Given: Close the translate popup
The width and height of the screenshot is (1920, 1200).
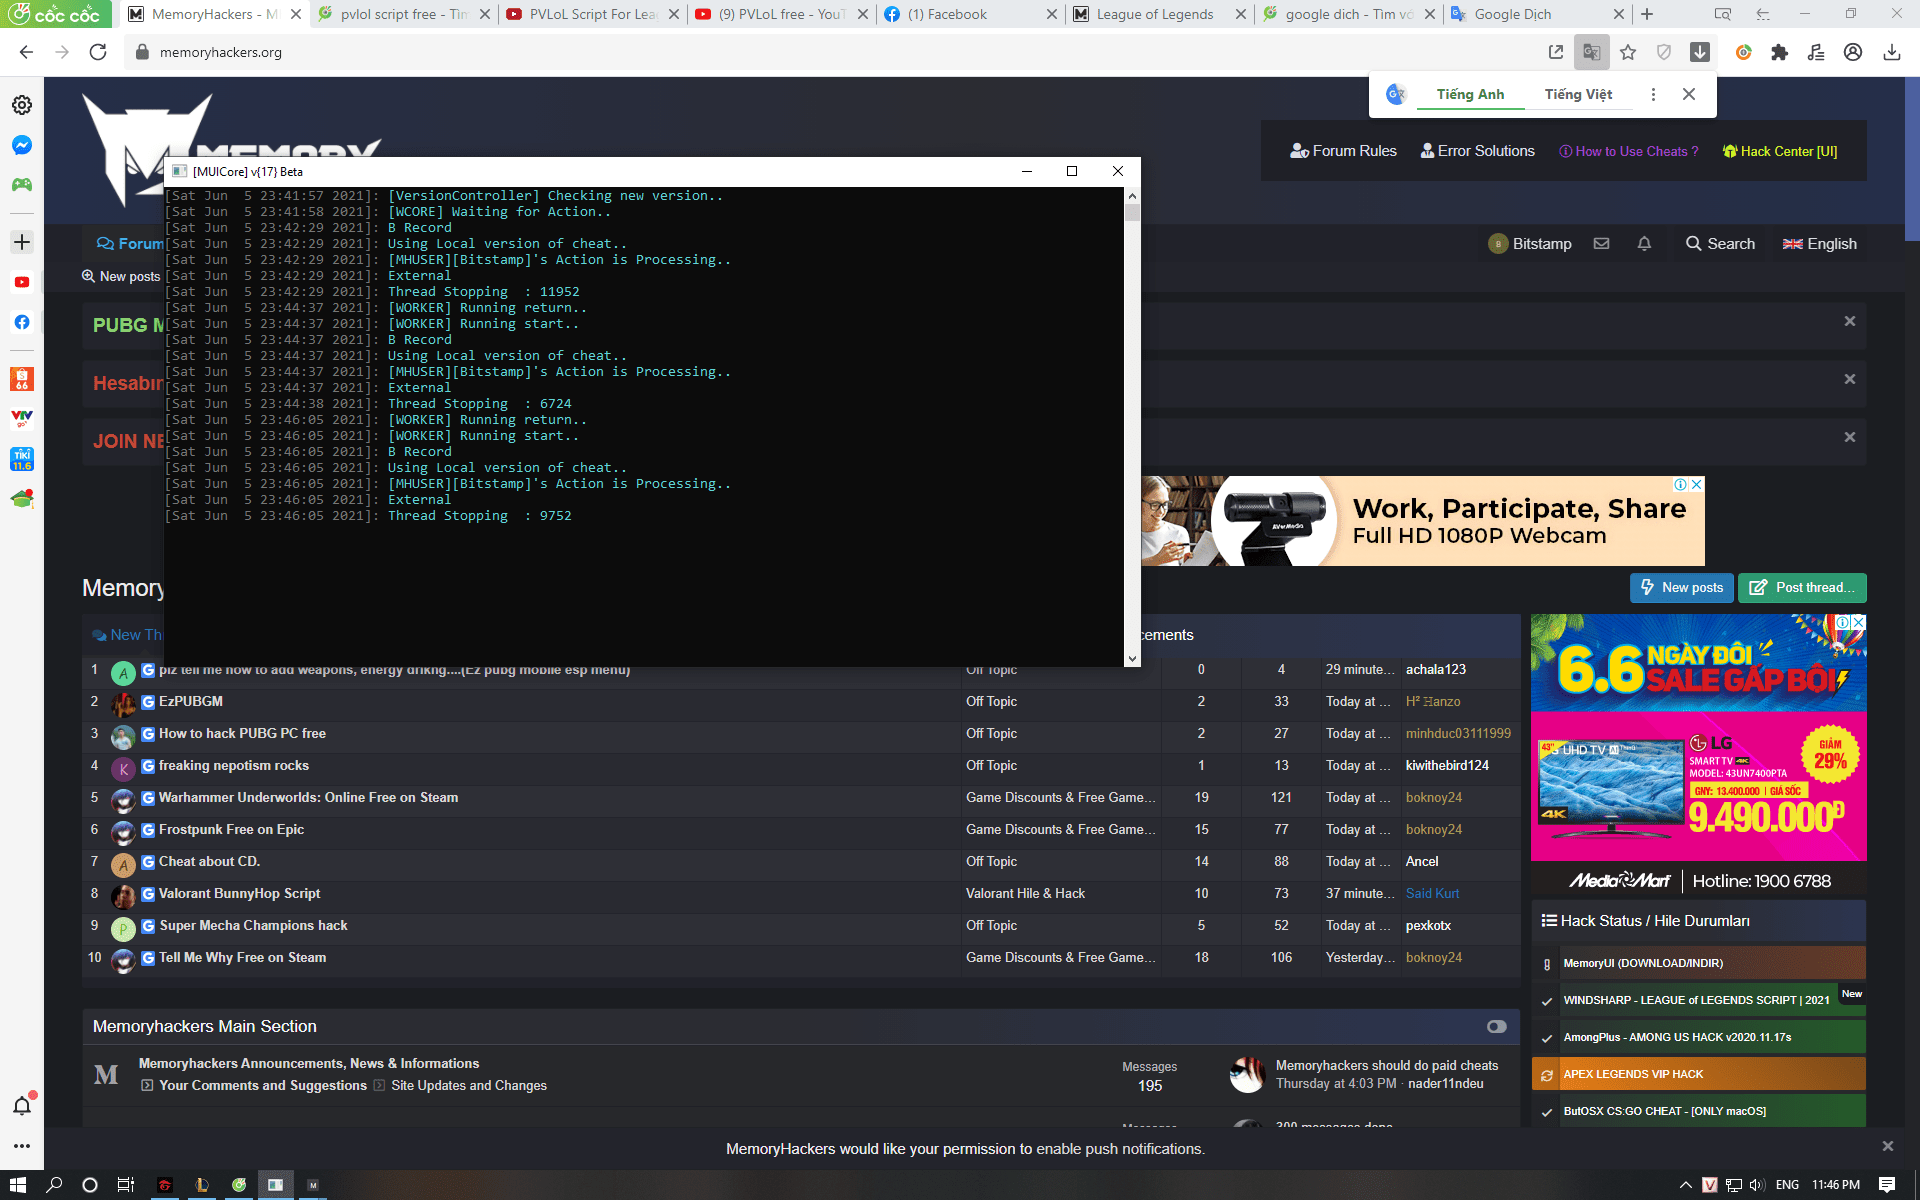Looking at the screenshot, I should 1689,94.
